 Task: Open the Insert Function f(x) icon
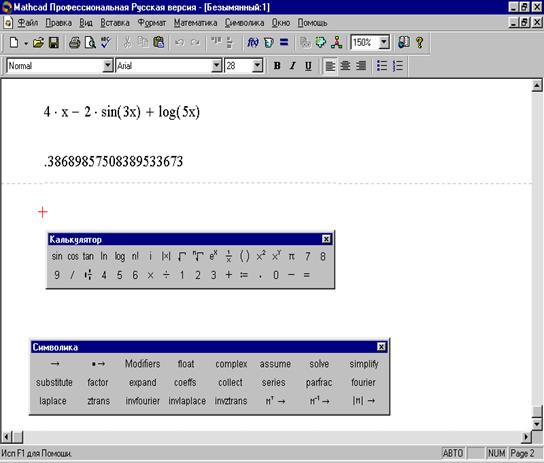pyautogui.click(x=253, y=43)
